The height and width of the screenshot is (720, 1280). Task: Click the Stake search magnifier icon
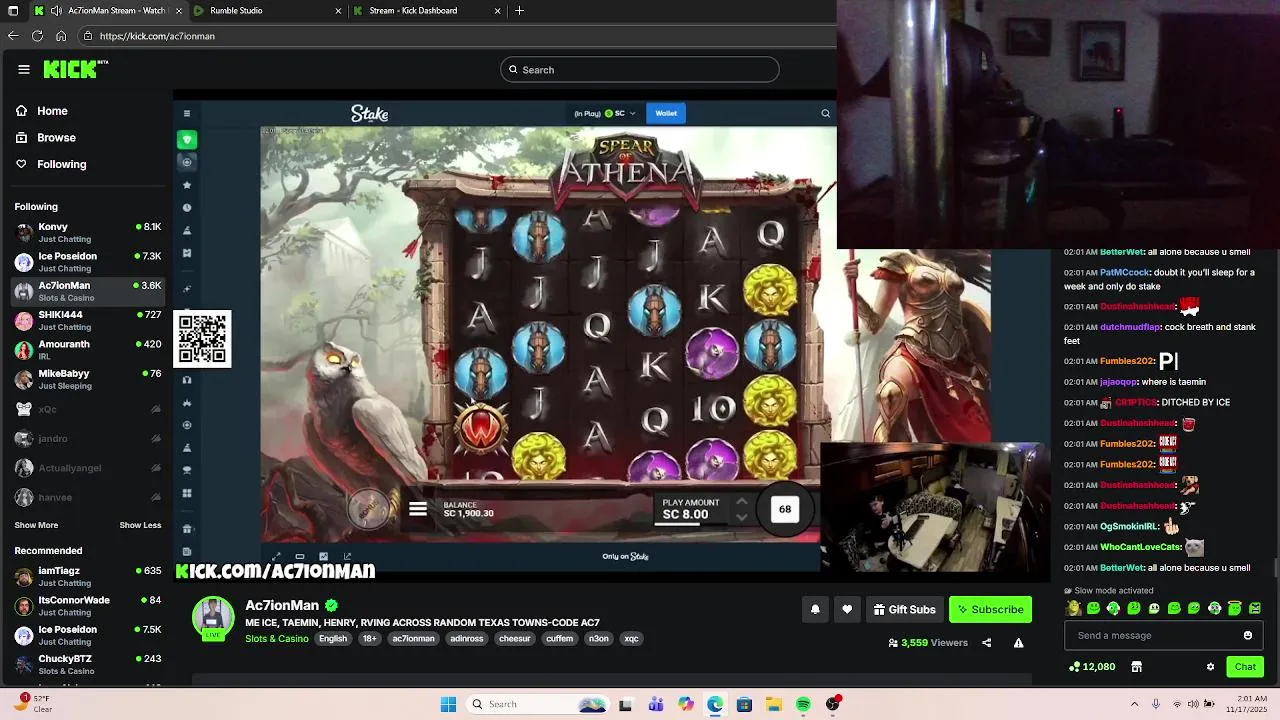825,113
